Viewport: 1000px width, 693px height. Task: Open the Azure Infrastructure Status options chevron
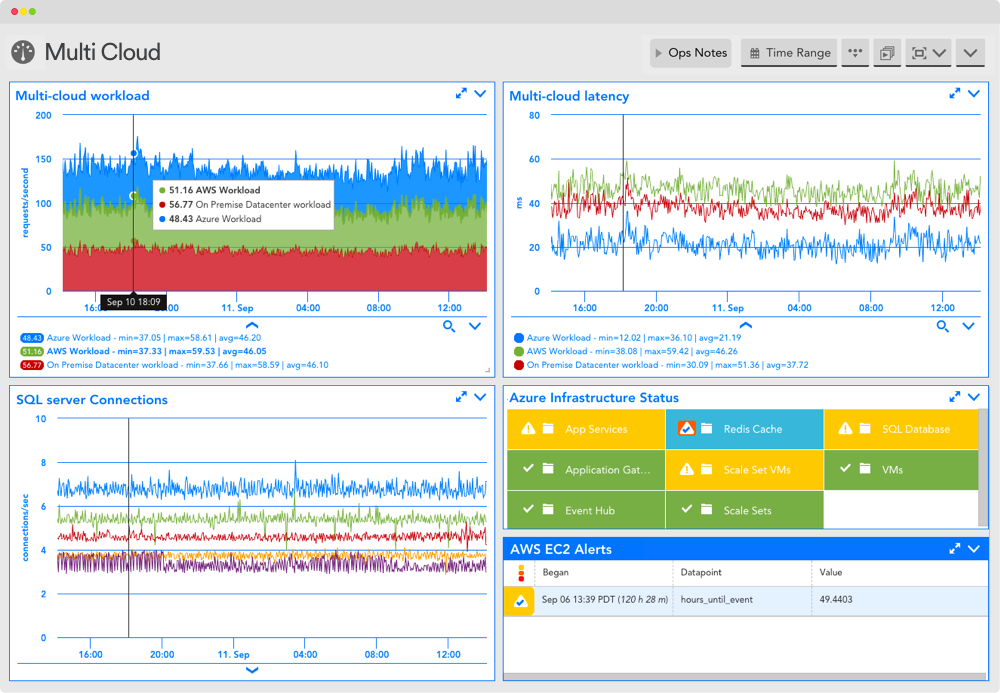(x=974, y=397)
